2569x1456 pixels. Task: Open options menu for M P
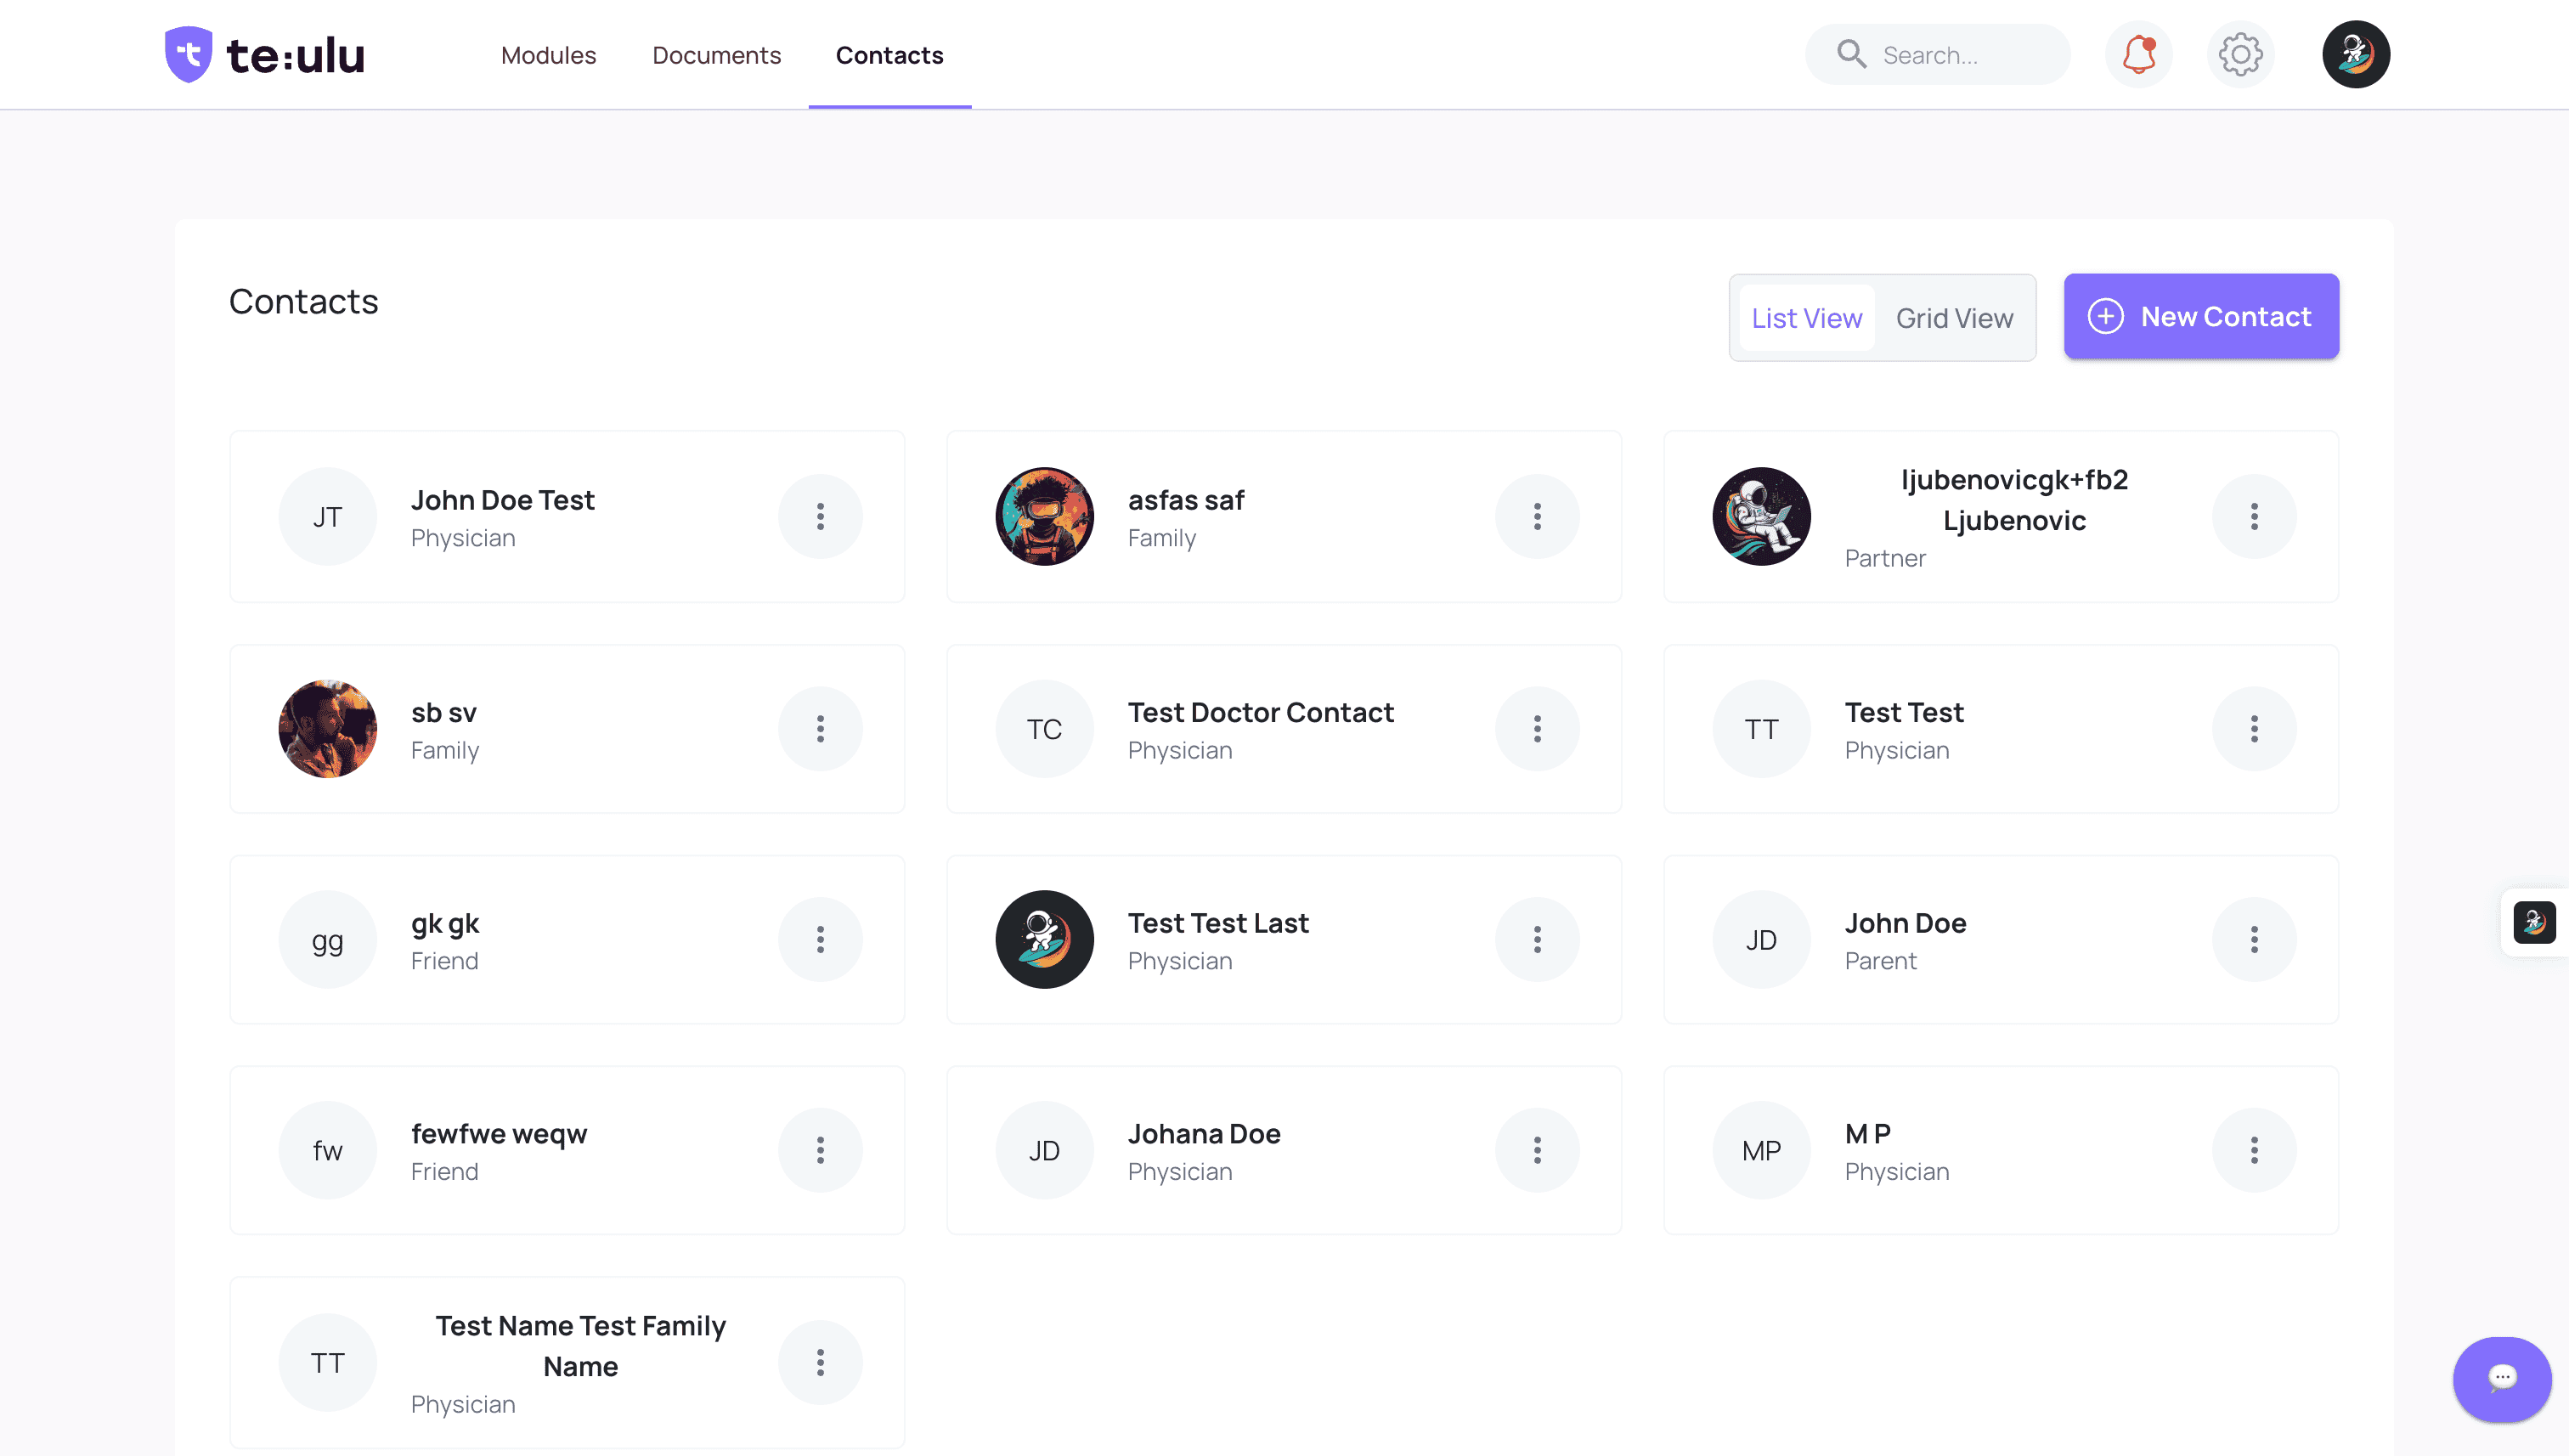2253,1150
